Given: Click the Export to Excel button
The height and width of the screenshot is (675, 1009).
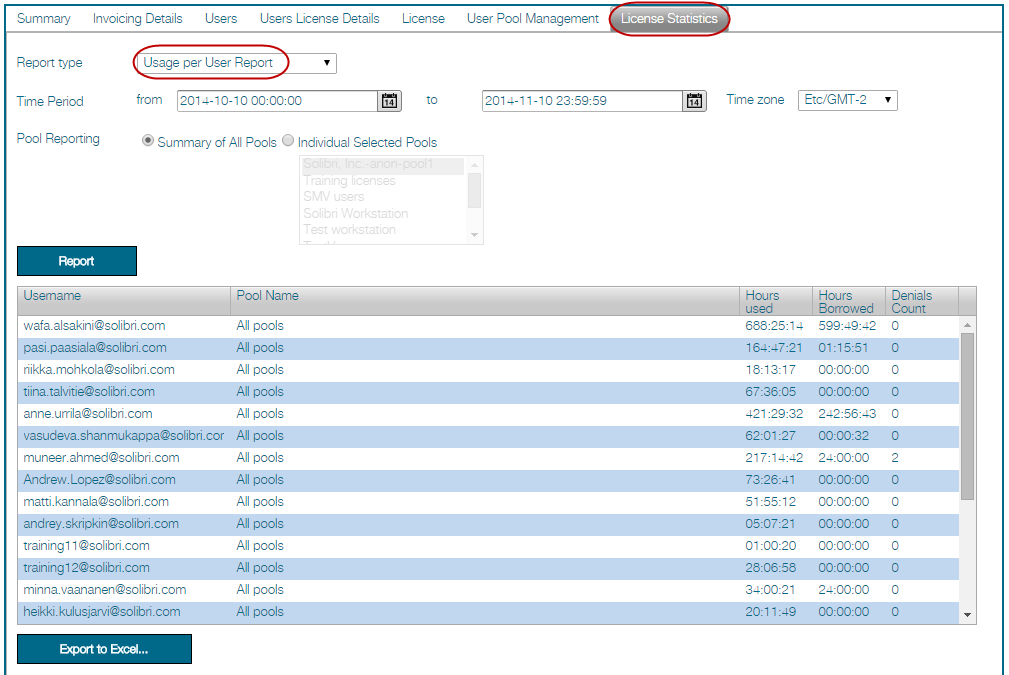Looking at the screenshot, I should click(x=104, y=648).
